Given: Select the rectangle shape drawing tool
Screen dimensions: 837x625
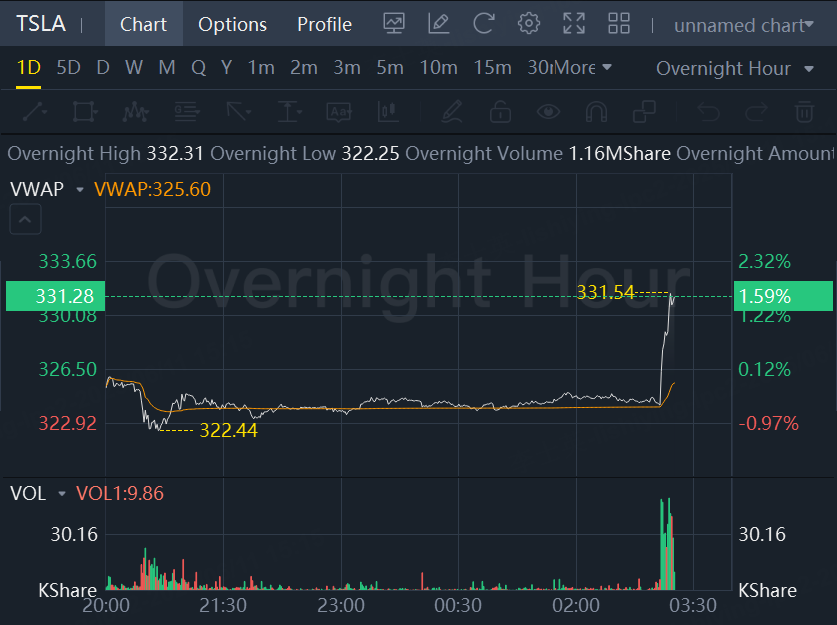Looking at the screenshot, I should tap(85, 112).
